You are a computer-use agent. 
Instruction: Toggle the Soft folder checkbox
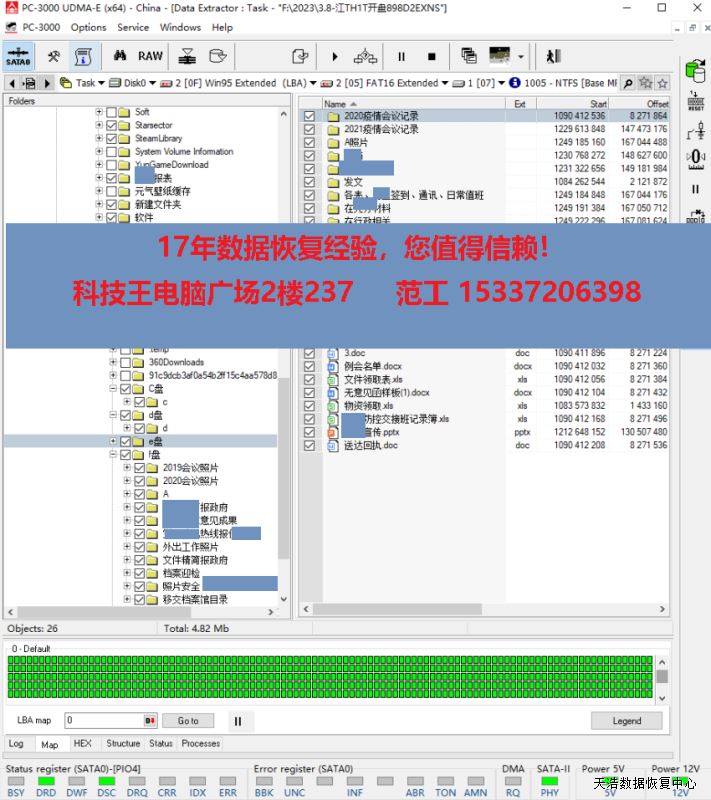(x=111, y=112)
